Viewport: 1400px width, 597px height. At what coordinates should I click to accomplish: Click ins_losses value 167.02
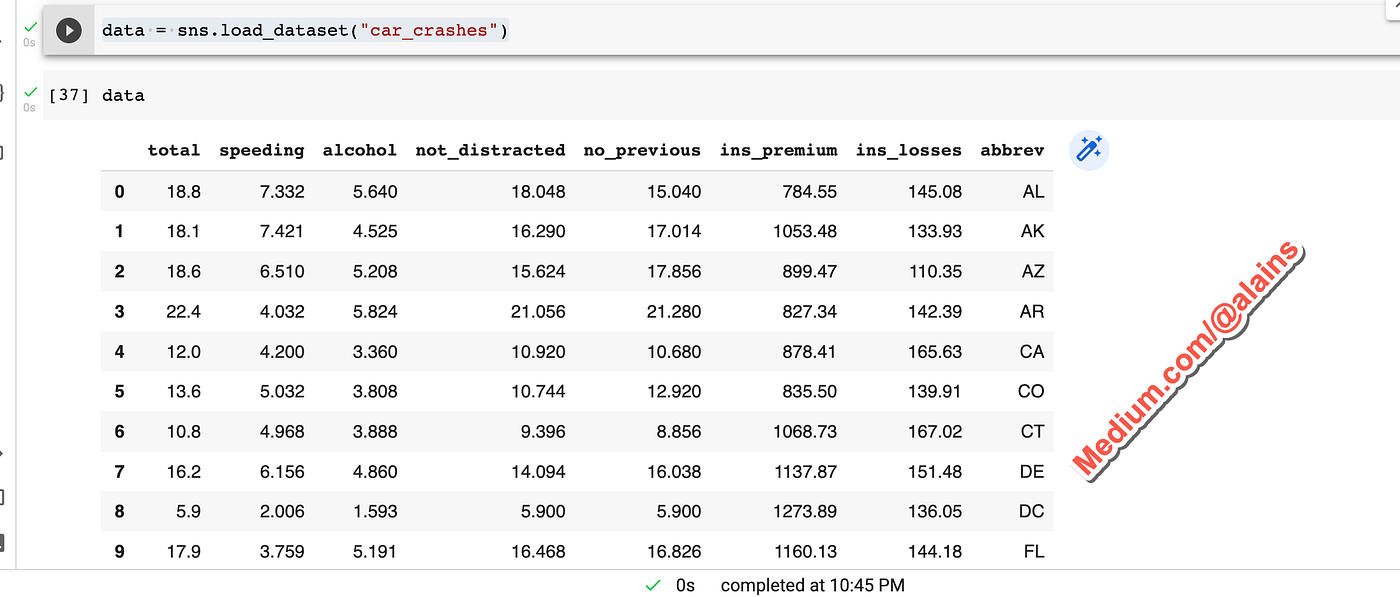pos(935,431)
